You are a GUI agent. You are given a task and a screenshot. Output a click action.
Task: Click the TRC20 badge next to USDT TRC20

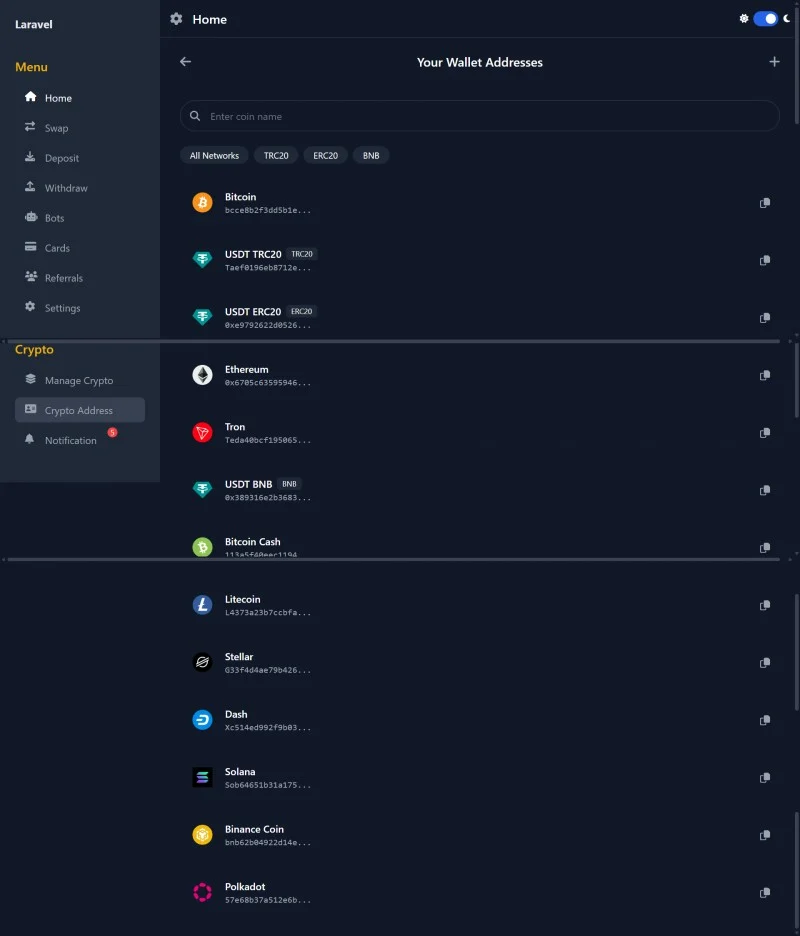(x=301, y=254)
